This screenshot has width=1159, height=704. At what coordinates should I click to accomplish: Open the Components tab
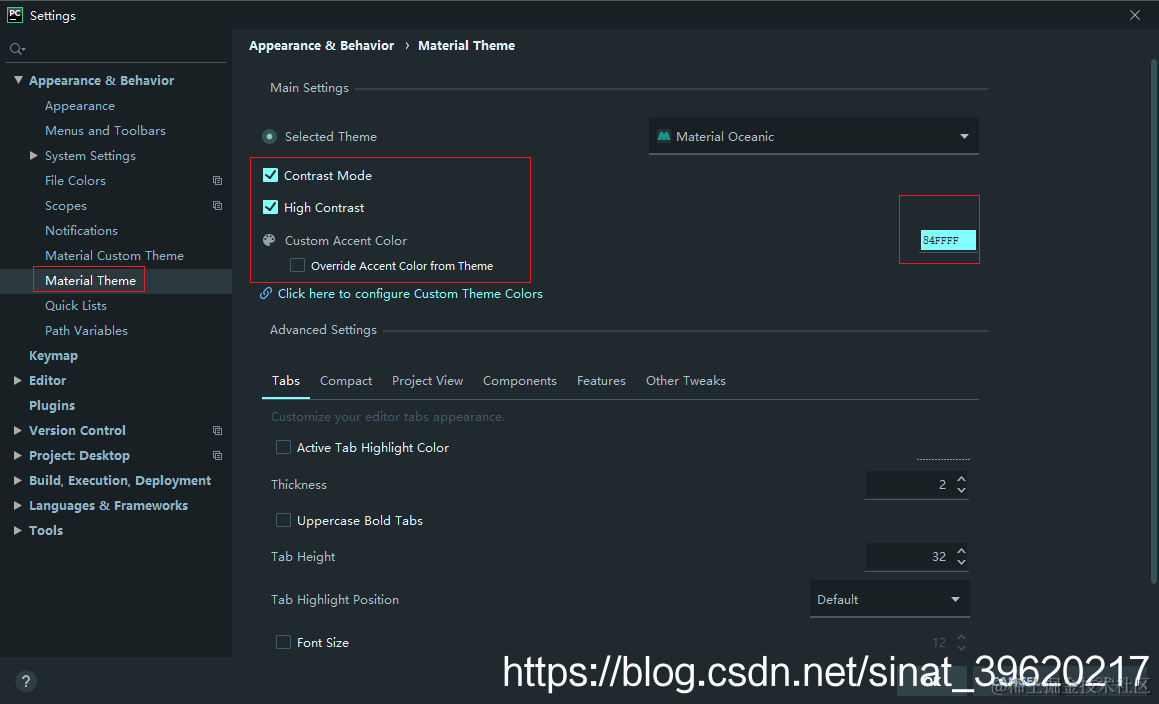click(x=520, y=381)
